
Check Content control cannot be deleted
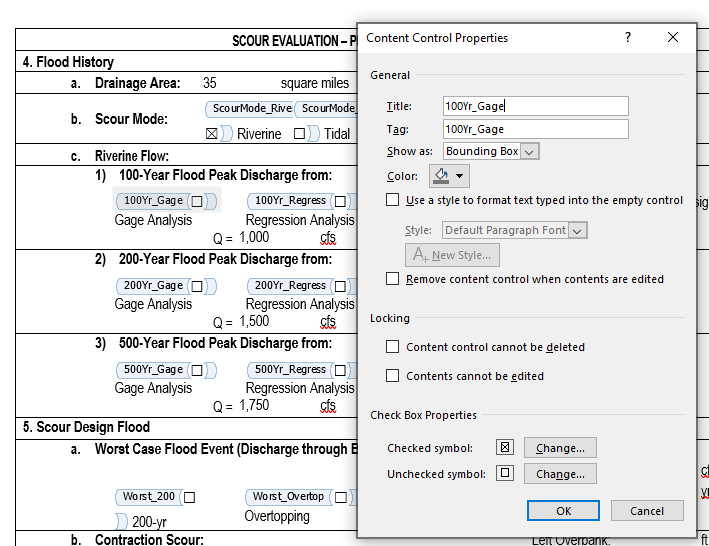click(392, 347)
